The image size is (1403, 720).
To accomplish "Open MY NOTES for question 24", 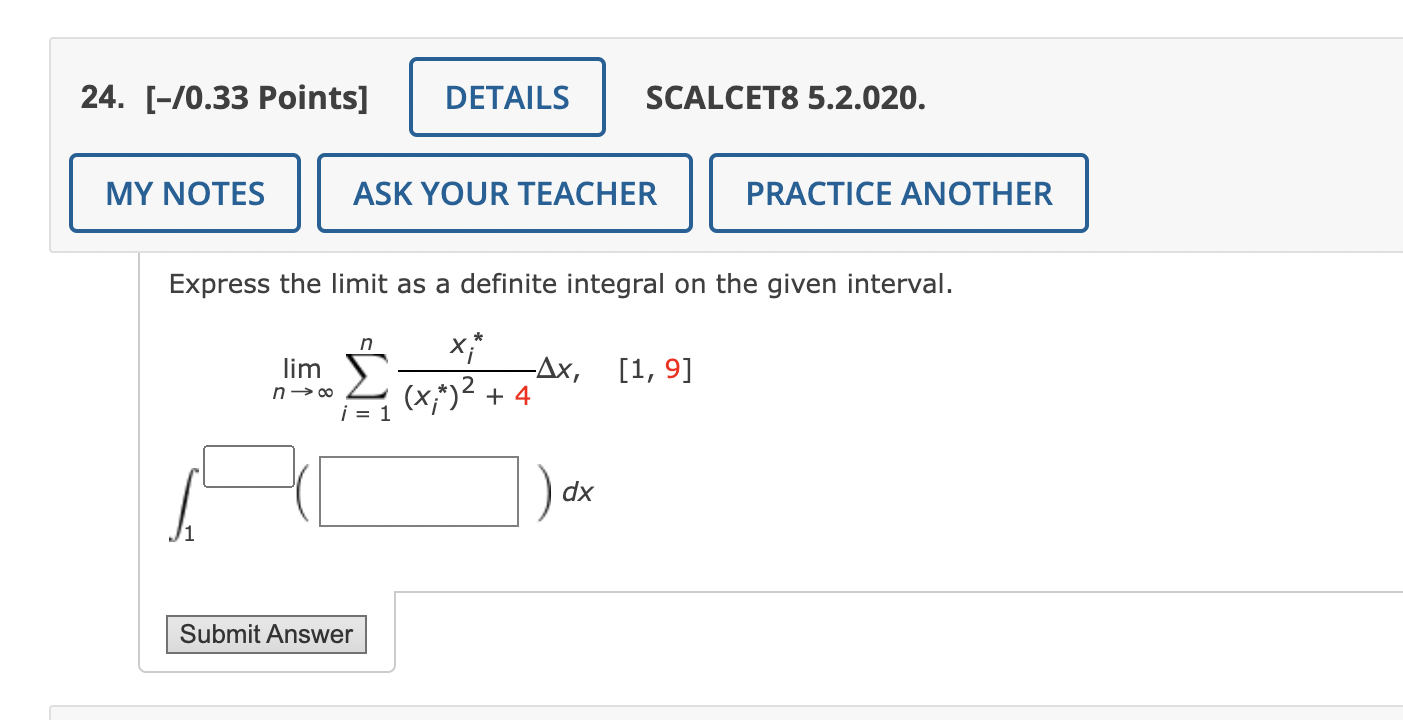I will point(185,193).
